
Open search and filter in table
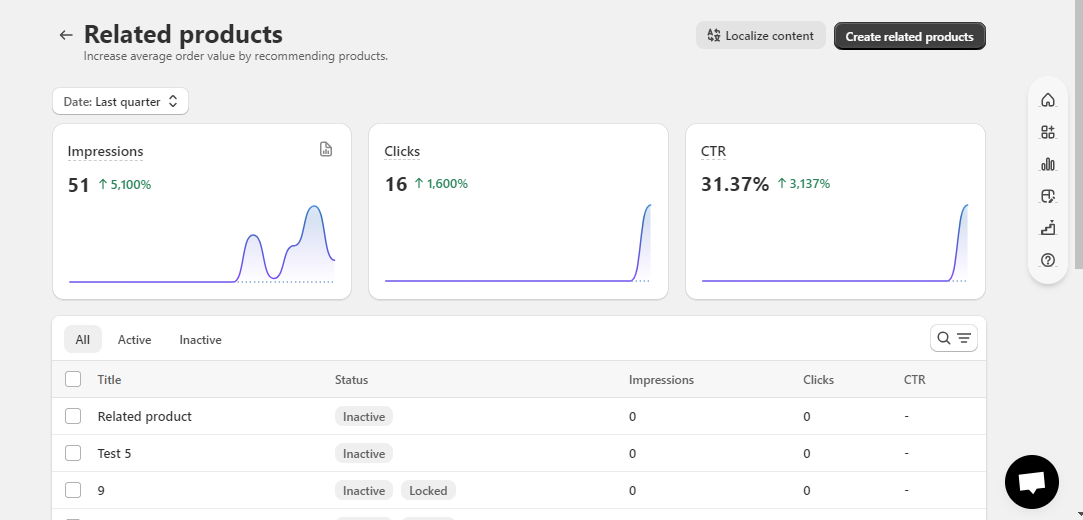tap(953, 338)
